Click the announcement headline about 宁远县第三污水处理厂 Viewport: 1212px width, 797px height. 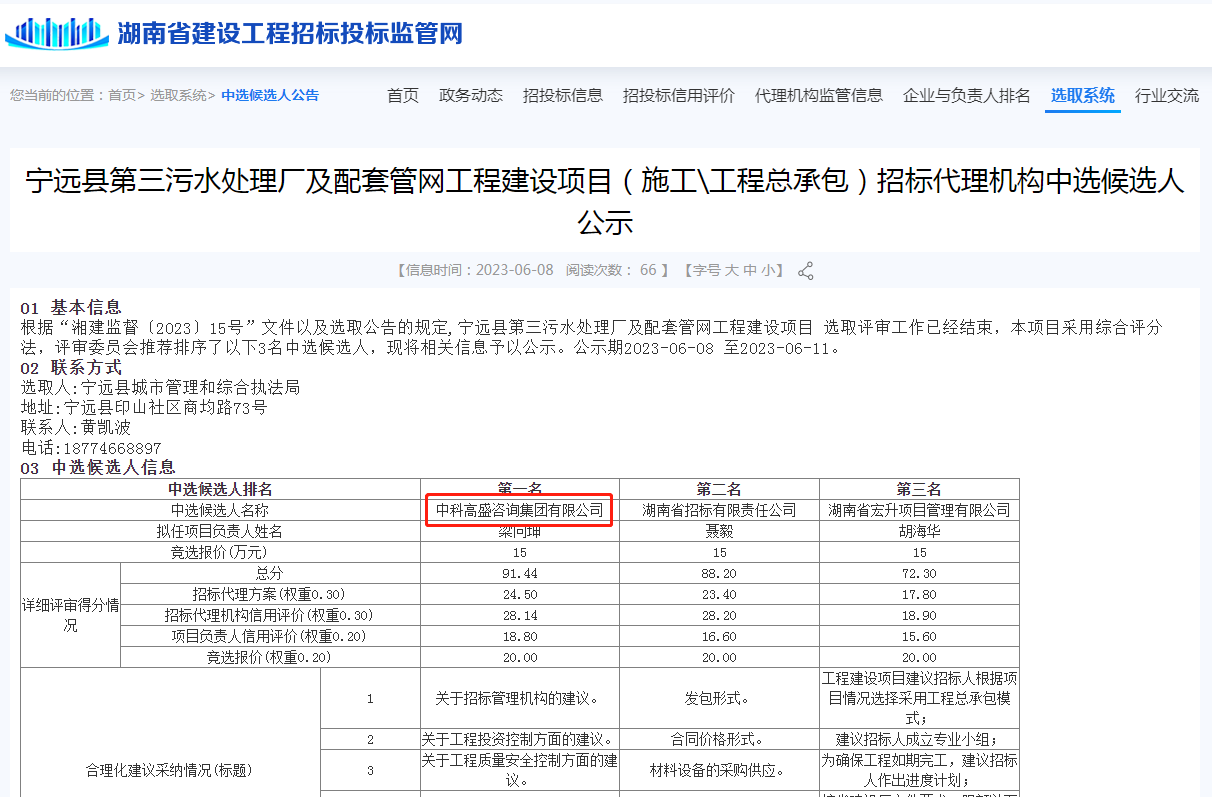[605, 201]
